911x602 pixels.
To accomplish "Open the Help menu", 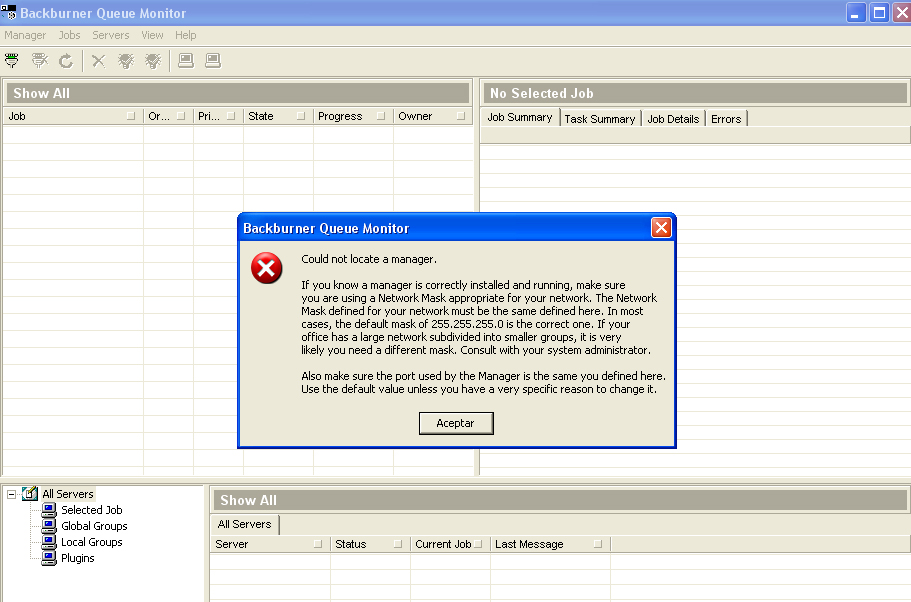I will coord(186,35).
